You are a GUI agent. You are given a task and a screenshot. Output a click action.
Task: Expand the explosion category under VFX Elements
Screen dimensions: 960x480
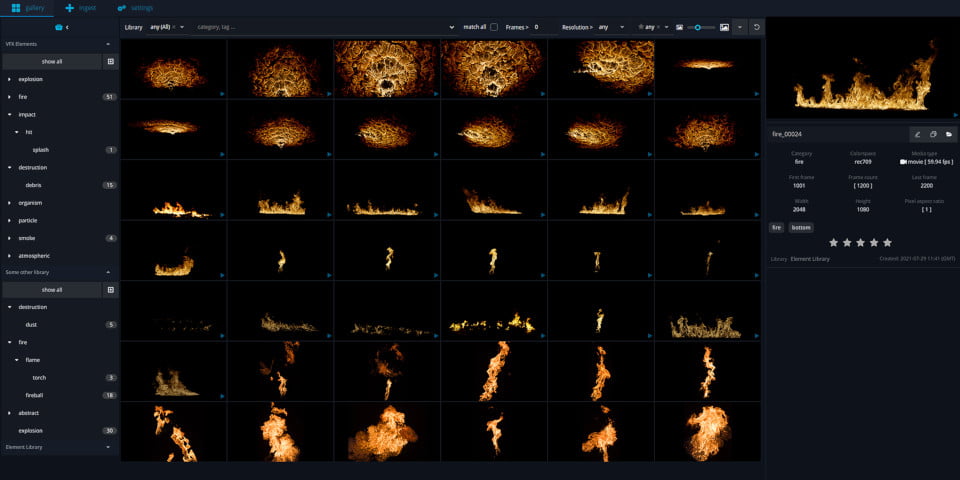pyautogui.click(x=10, y=79)
